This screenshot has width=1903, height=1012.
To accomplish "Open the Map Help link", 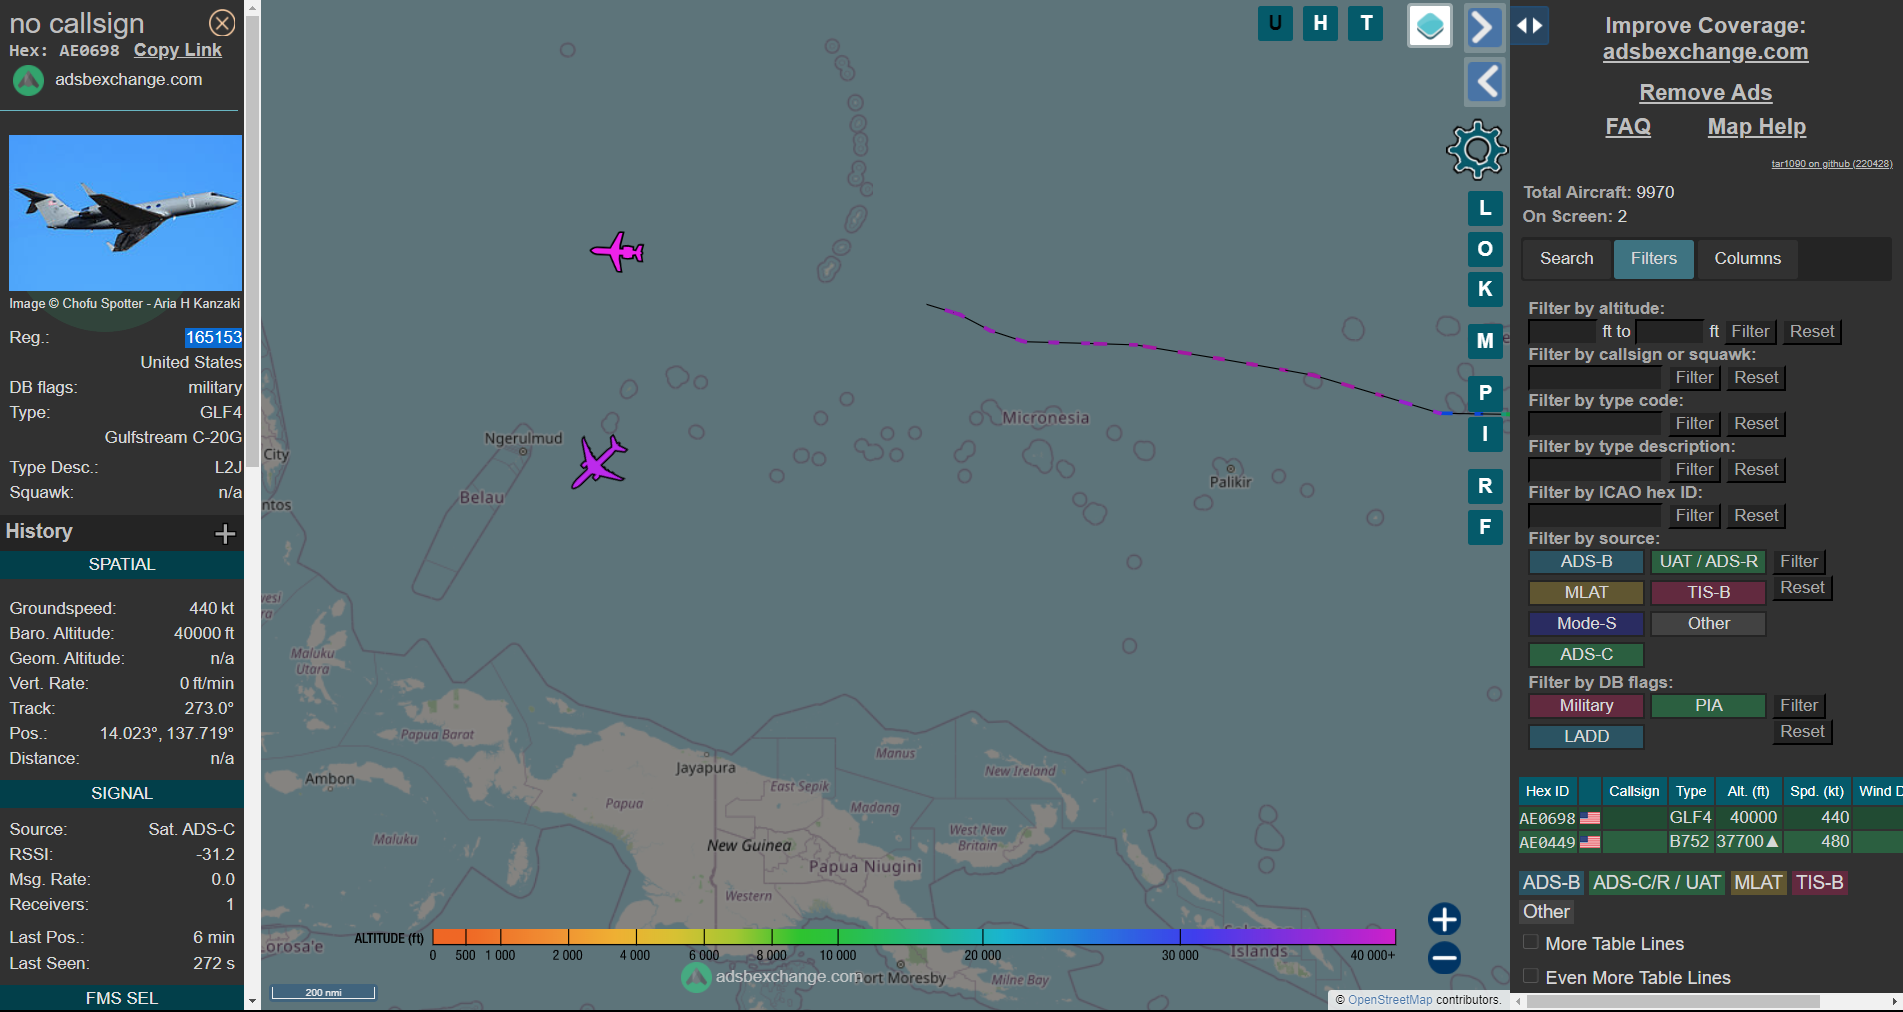I will pyautogui.click(x=1756, y=127).
